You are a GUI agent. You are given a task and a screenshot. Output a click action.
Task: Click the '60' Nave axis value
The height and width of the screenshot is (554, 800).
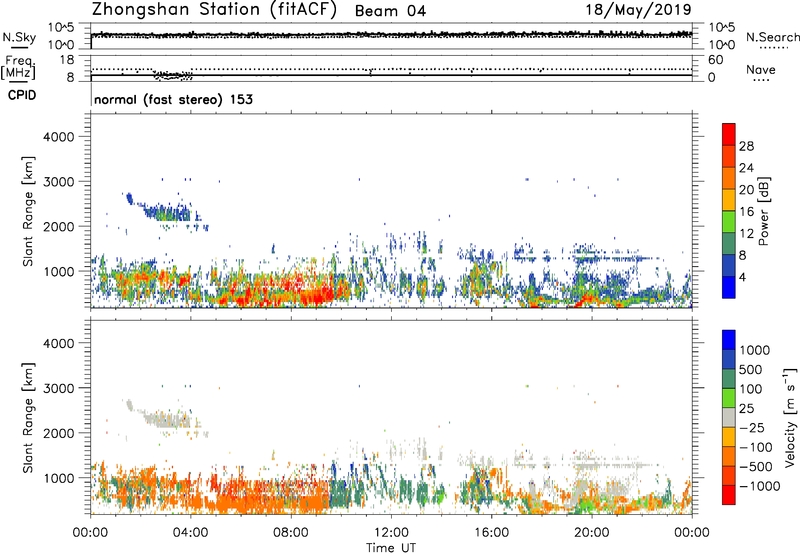[715, 60]
